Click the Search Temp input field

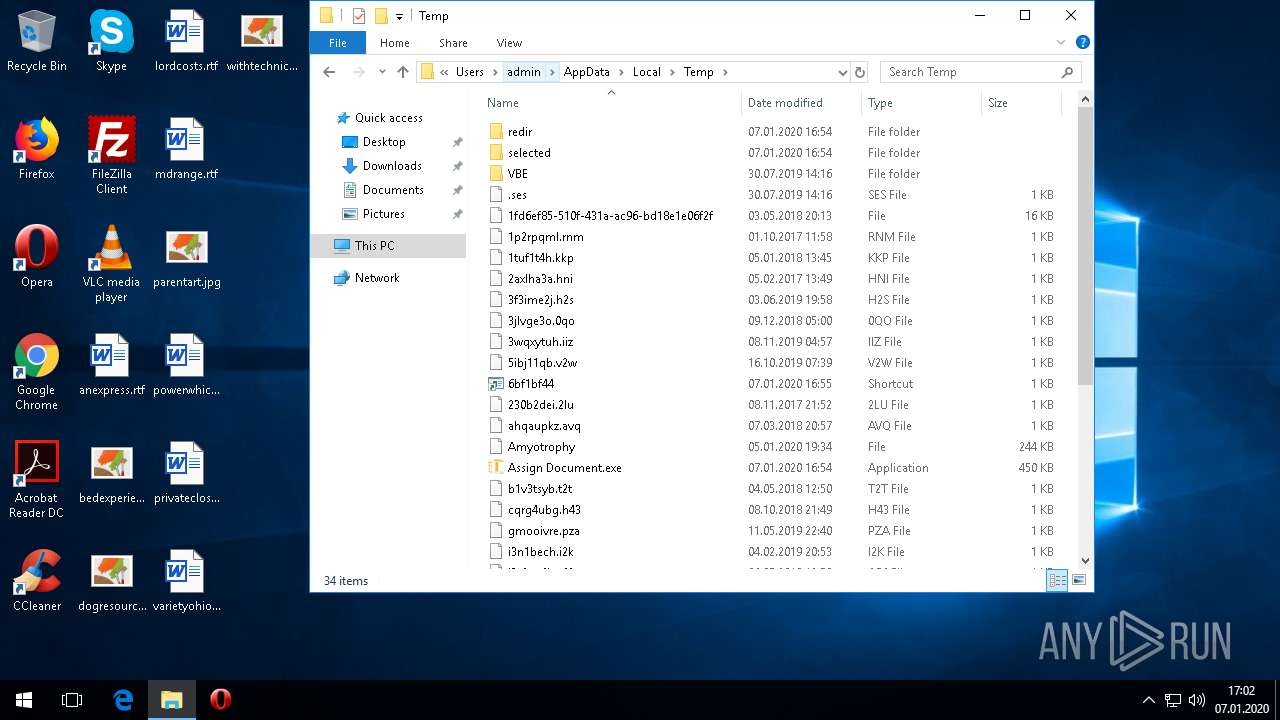pyautogui.click(x=970, y=72)
